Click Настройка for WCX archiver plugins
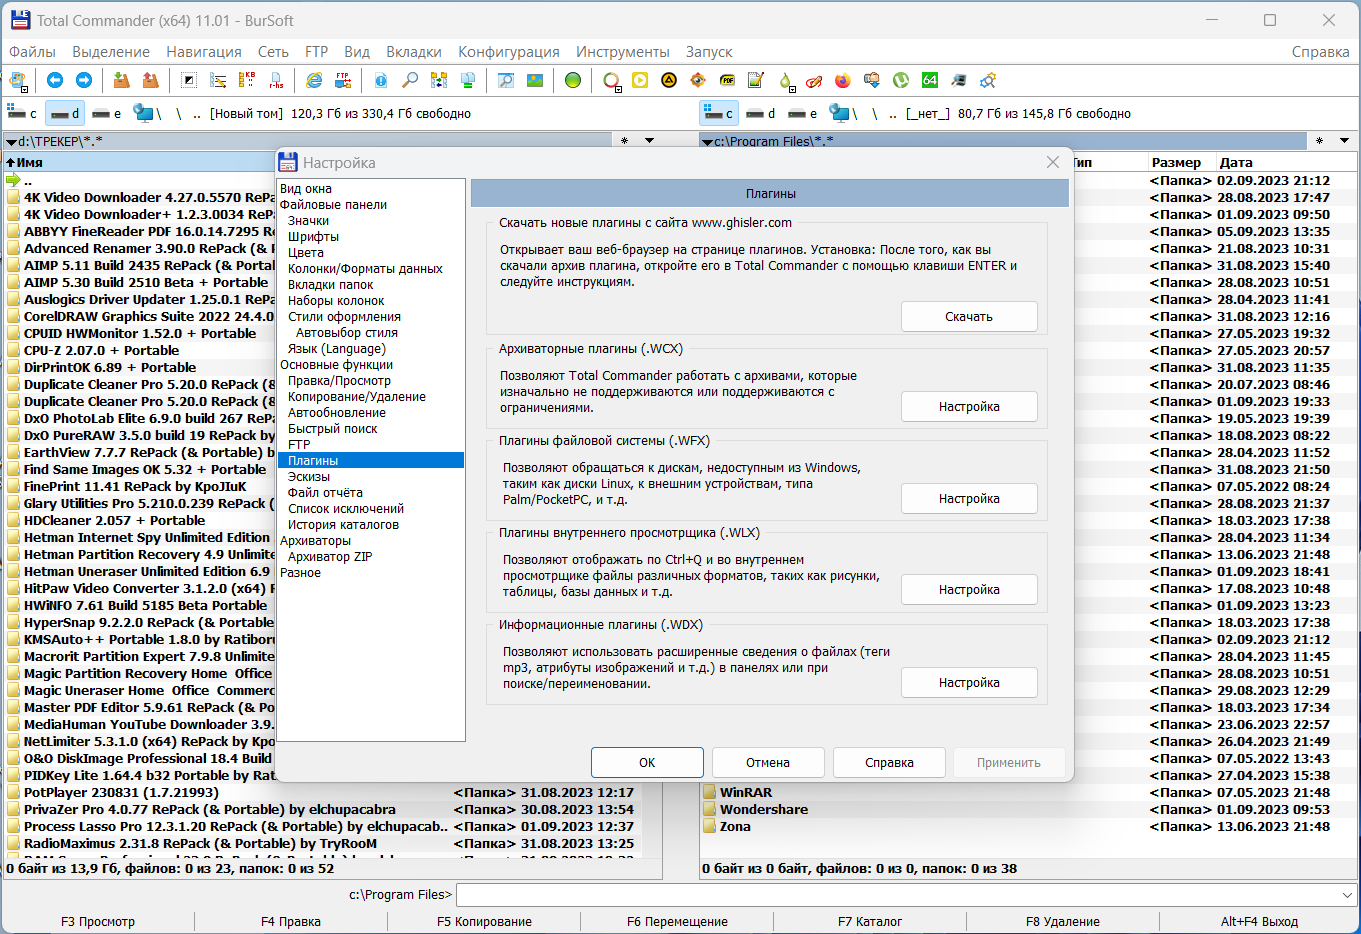The height and width of the screenshot is (934, 1361). (x=969, y=407)
